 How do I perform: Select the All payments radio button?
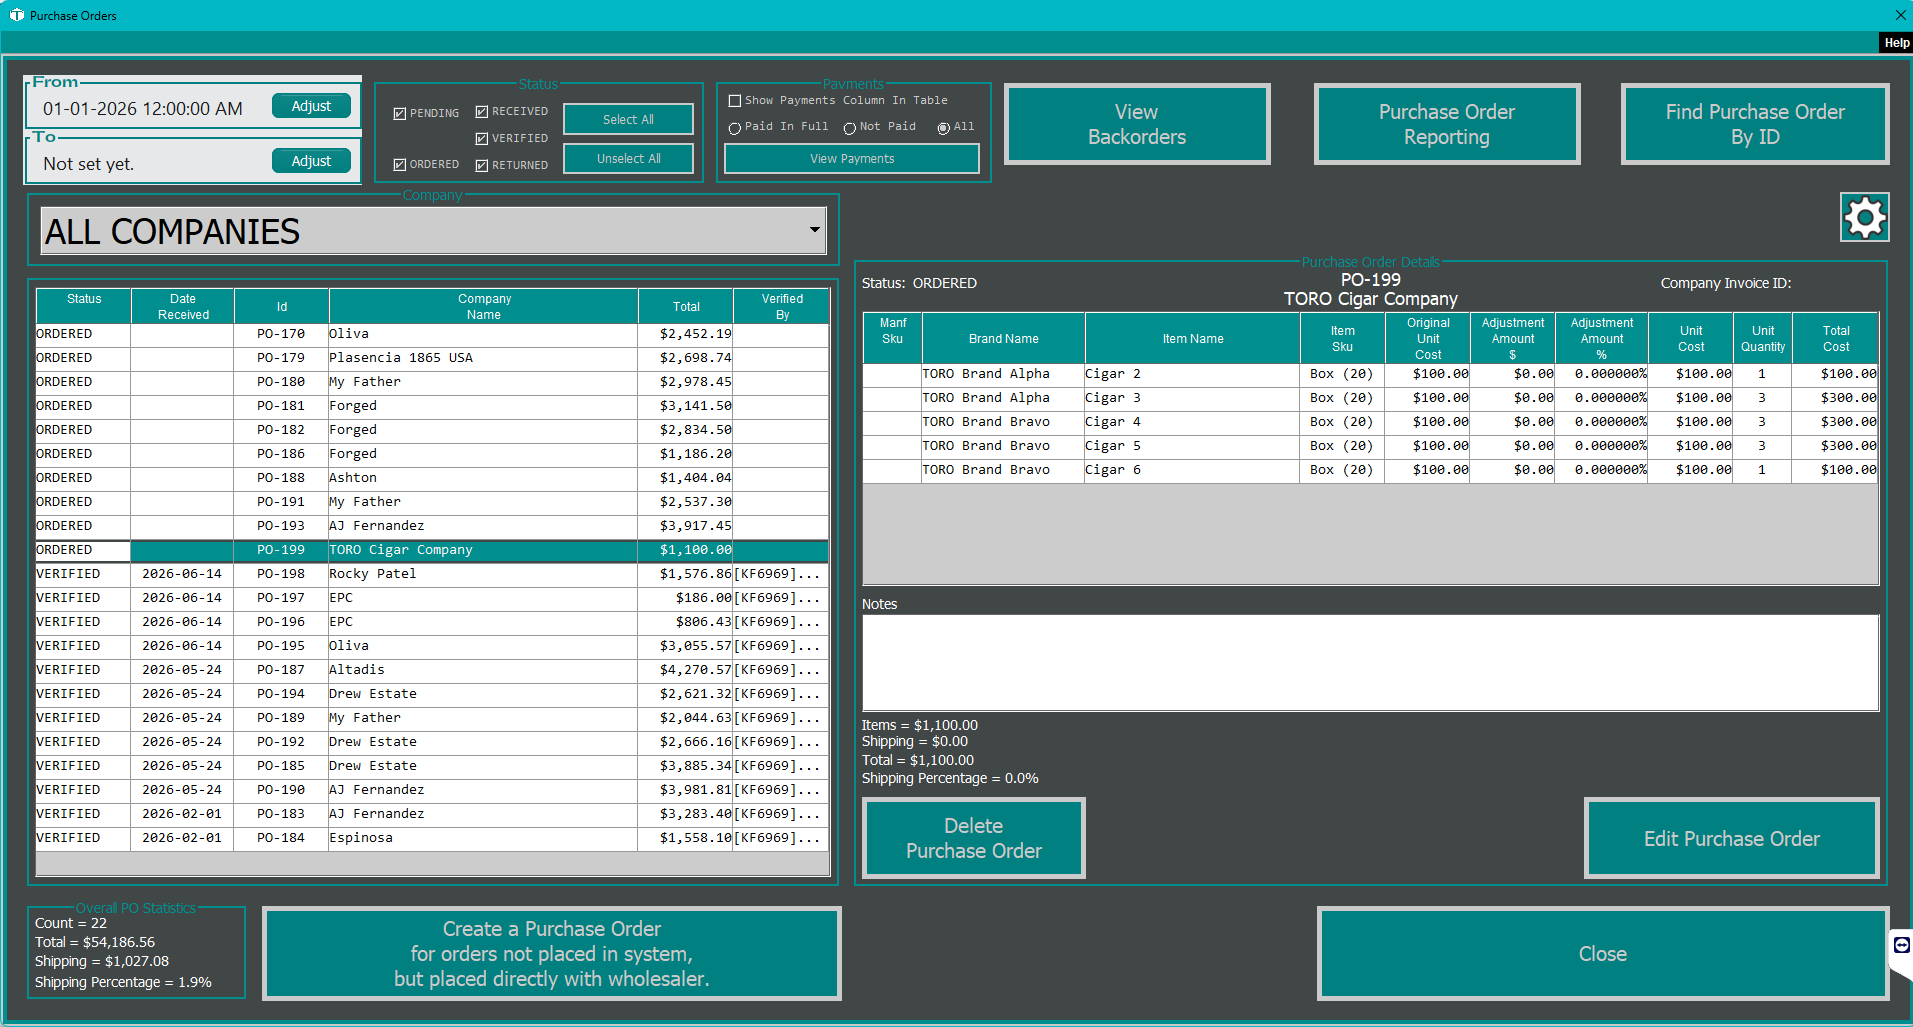tap(943, 128)
